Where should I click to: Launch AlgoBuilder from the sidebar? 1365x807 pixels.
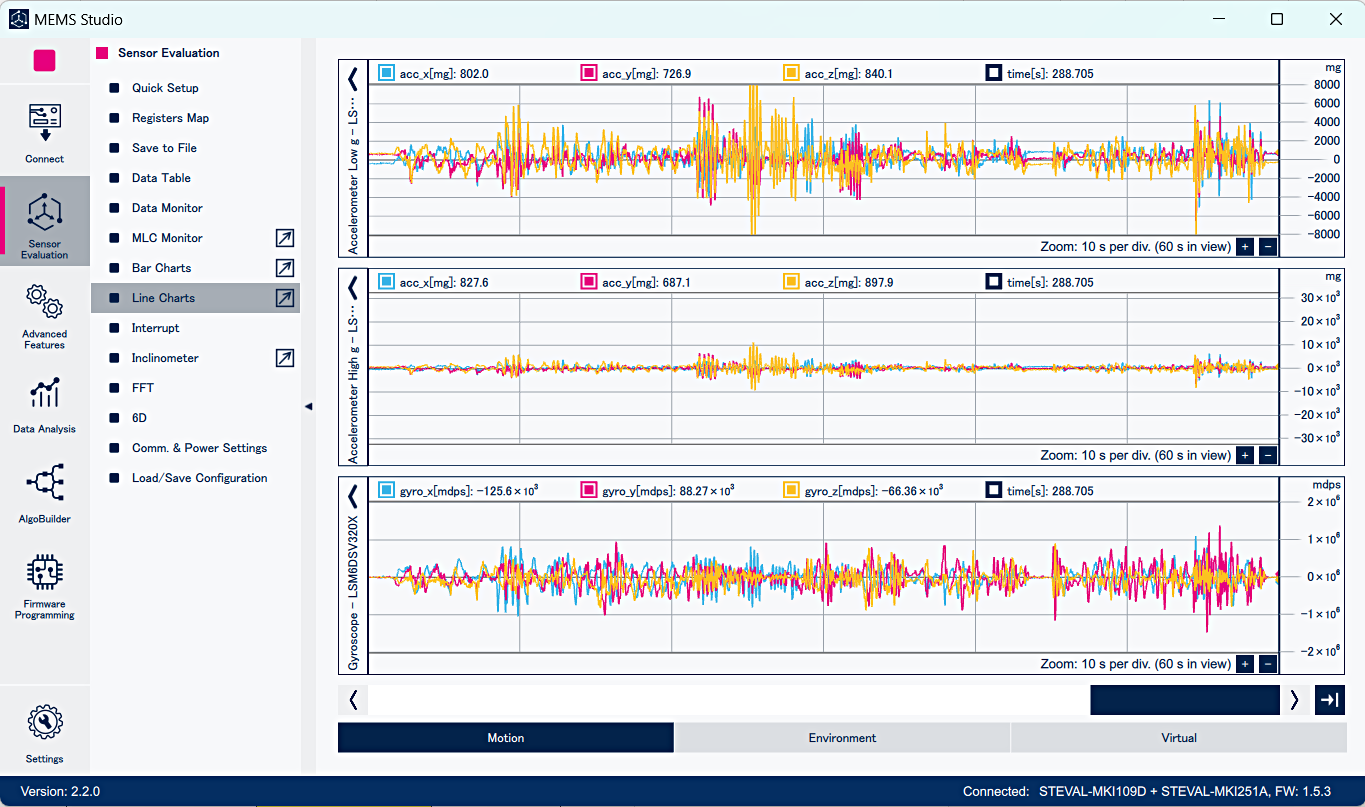[x=44, y=483]
